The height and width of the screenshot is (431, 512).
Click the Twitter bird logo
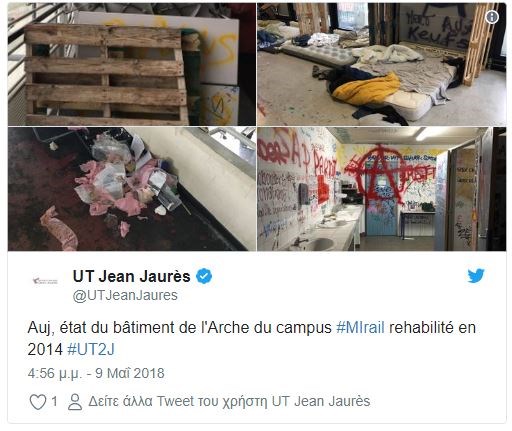click(476, 275)
